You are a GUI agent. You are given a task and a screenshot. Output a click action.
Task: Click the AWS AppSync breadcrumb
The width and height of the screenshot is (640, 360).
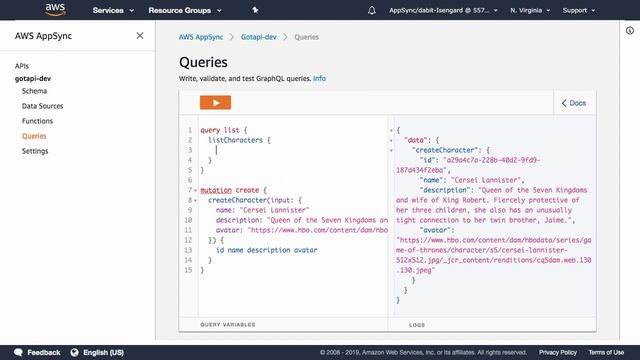point(201,37)
